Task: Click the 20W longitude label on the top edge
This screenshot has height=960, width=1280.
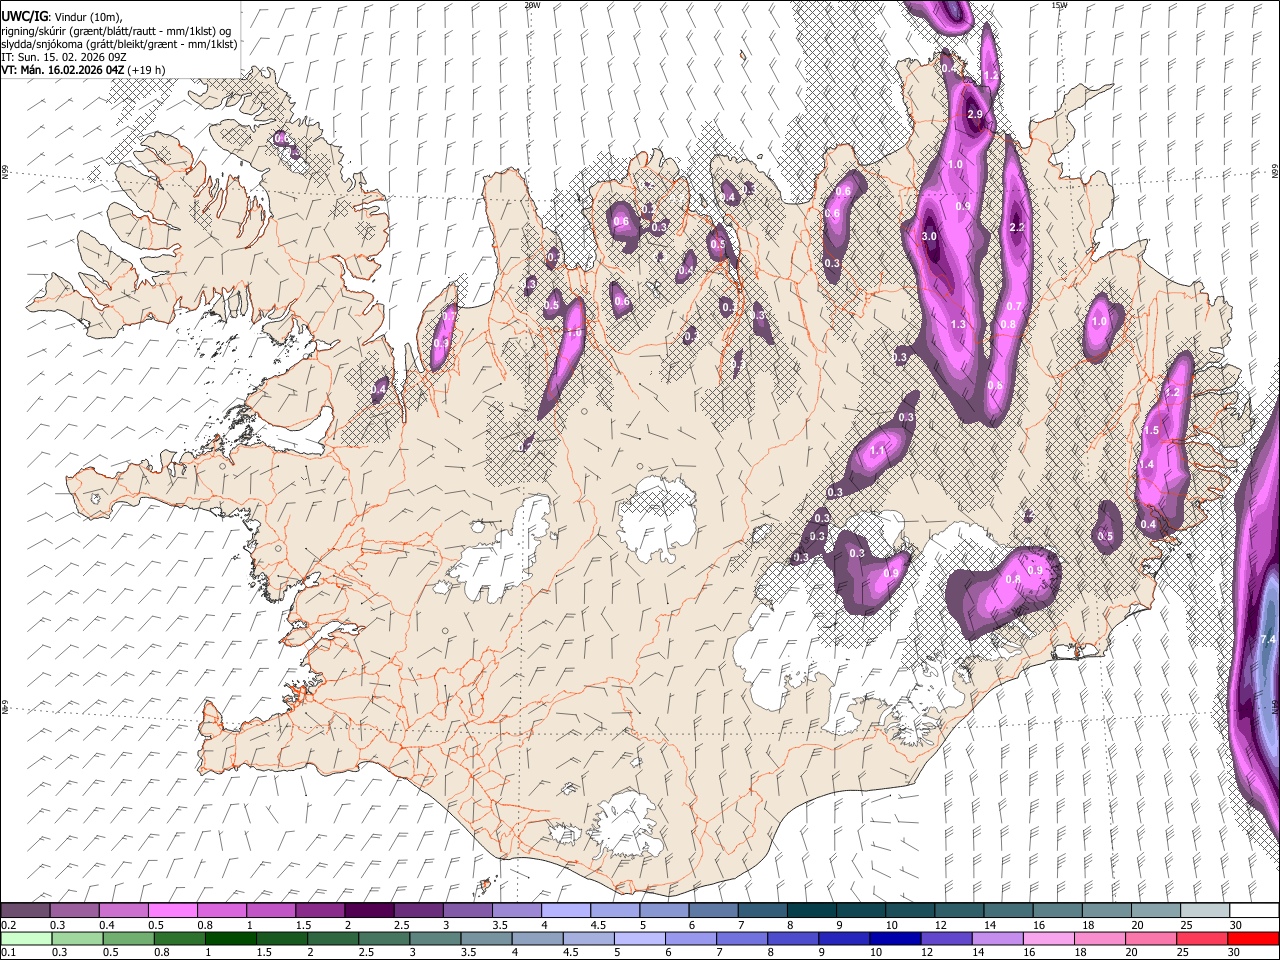Action: tap(532, 5)
